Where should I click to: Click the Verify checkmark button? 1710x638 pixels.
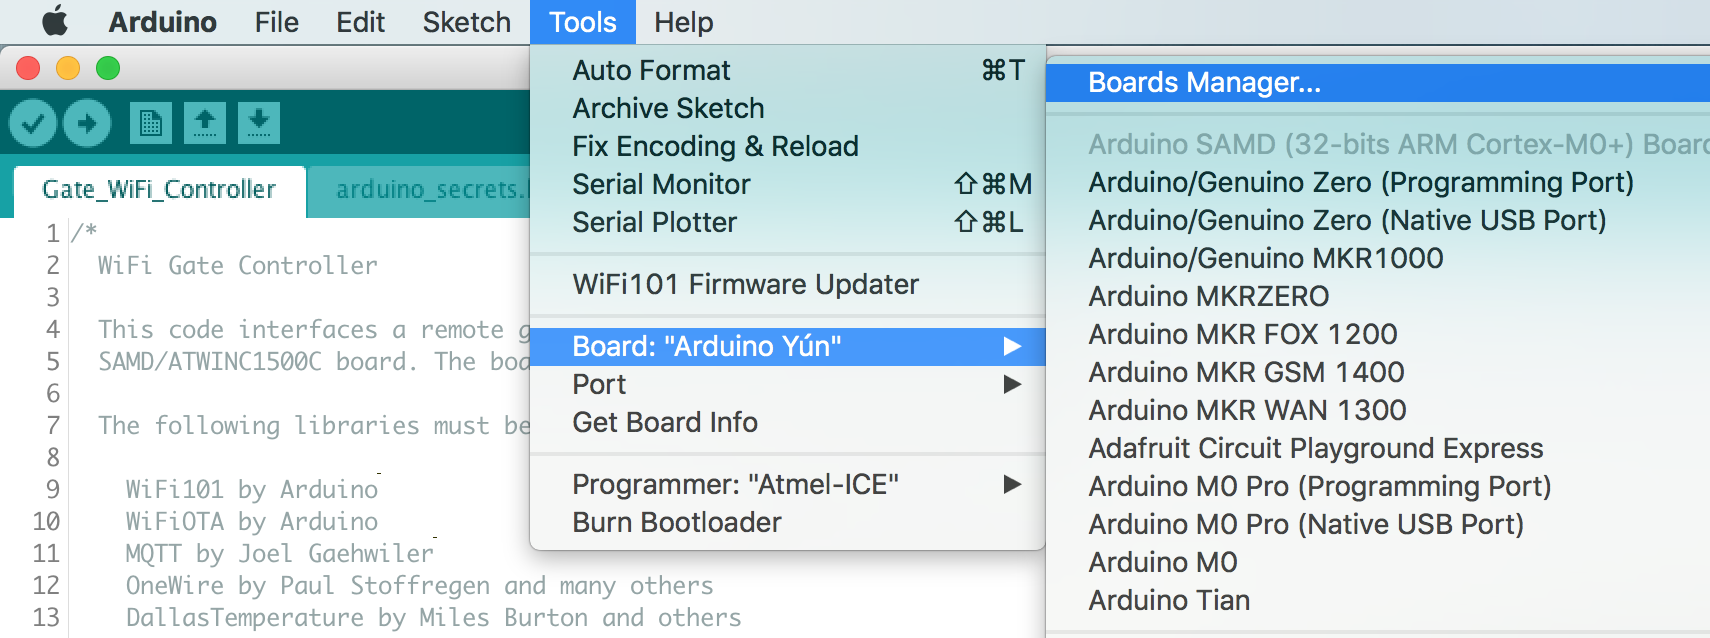click(x=33, y=123)
